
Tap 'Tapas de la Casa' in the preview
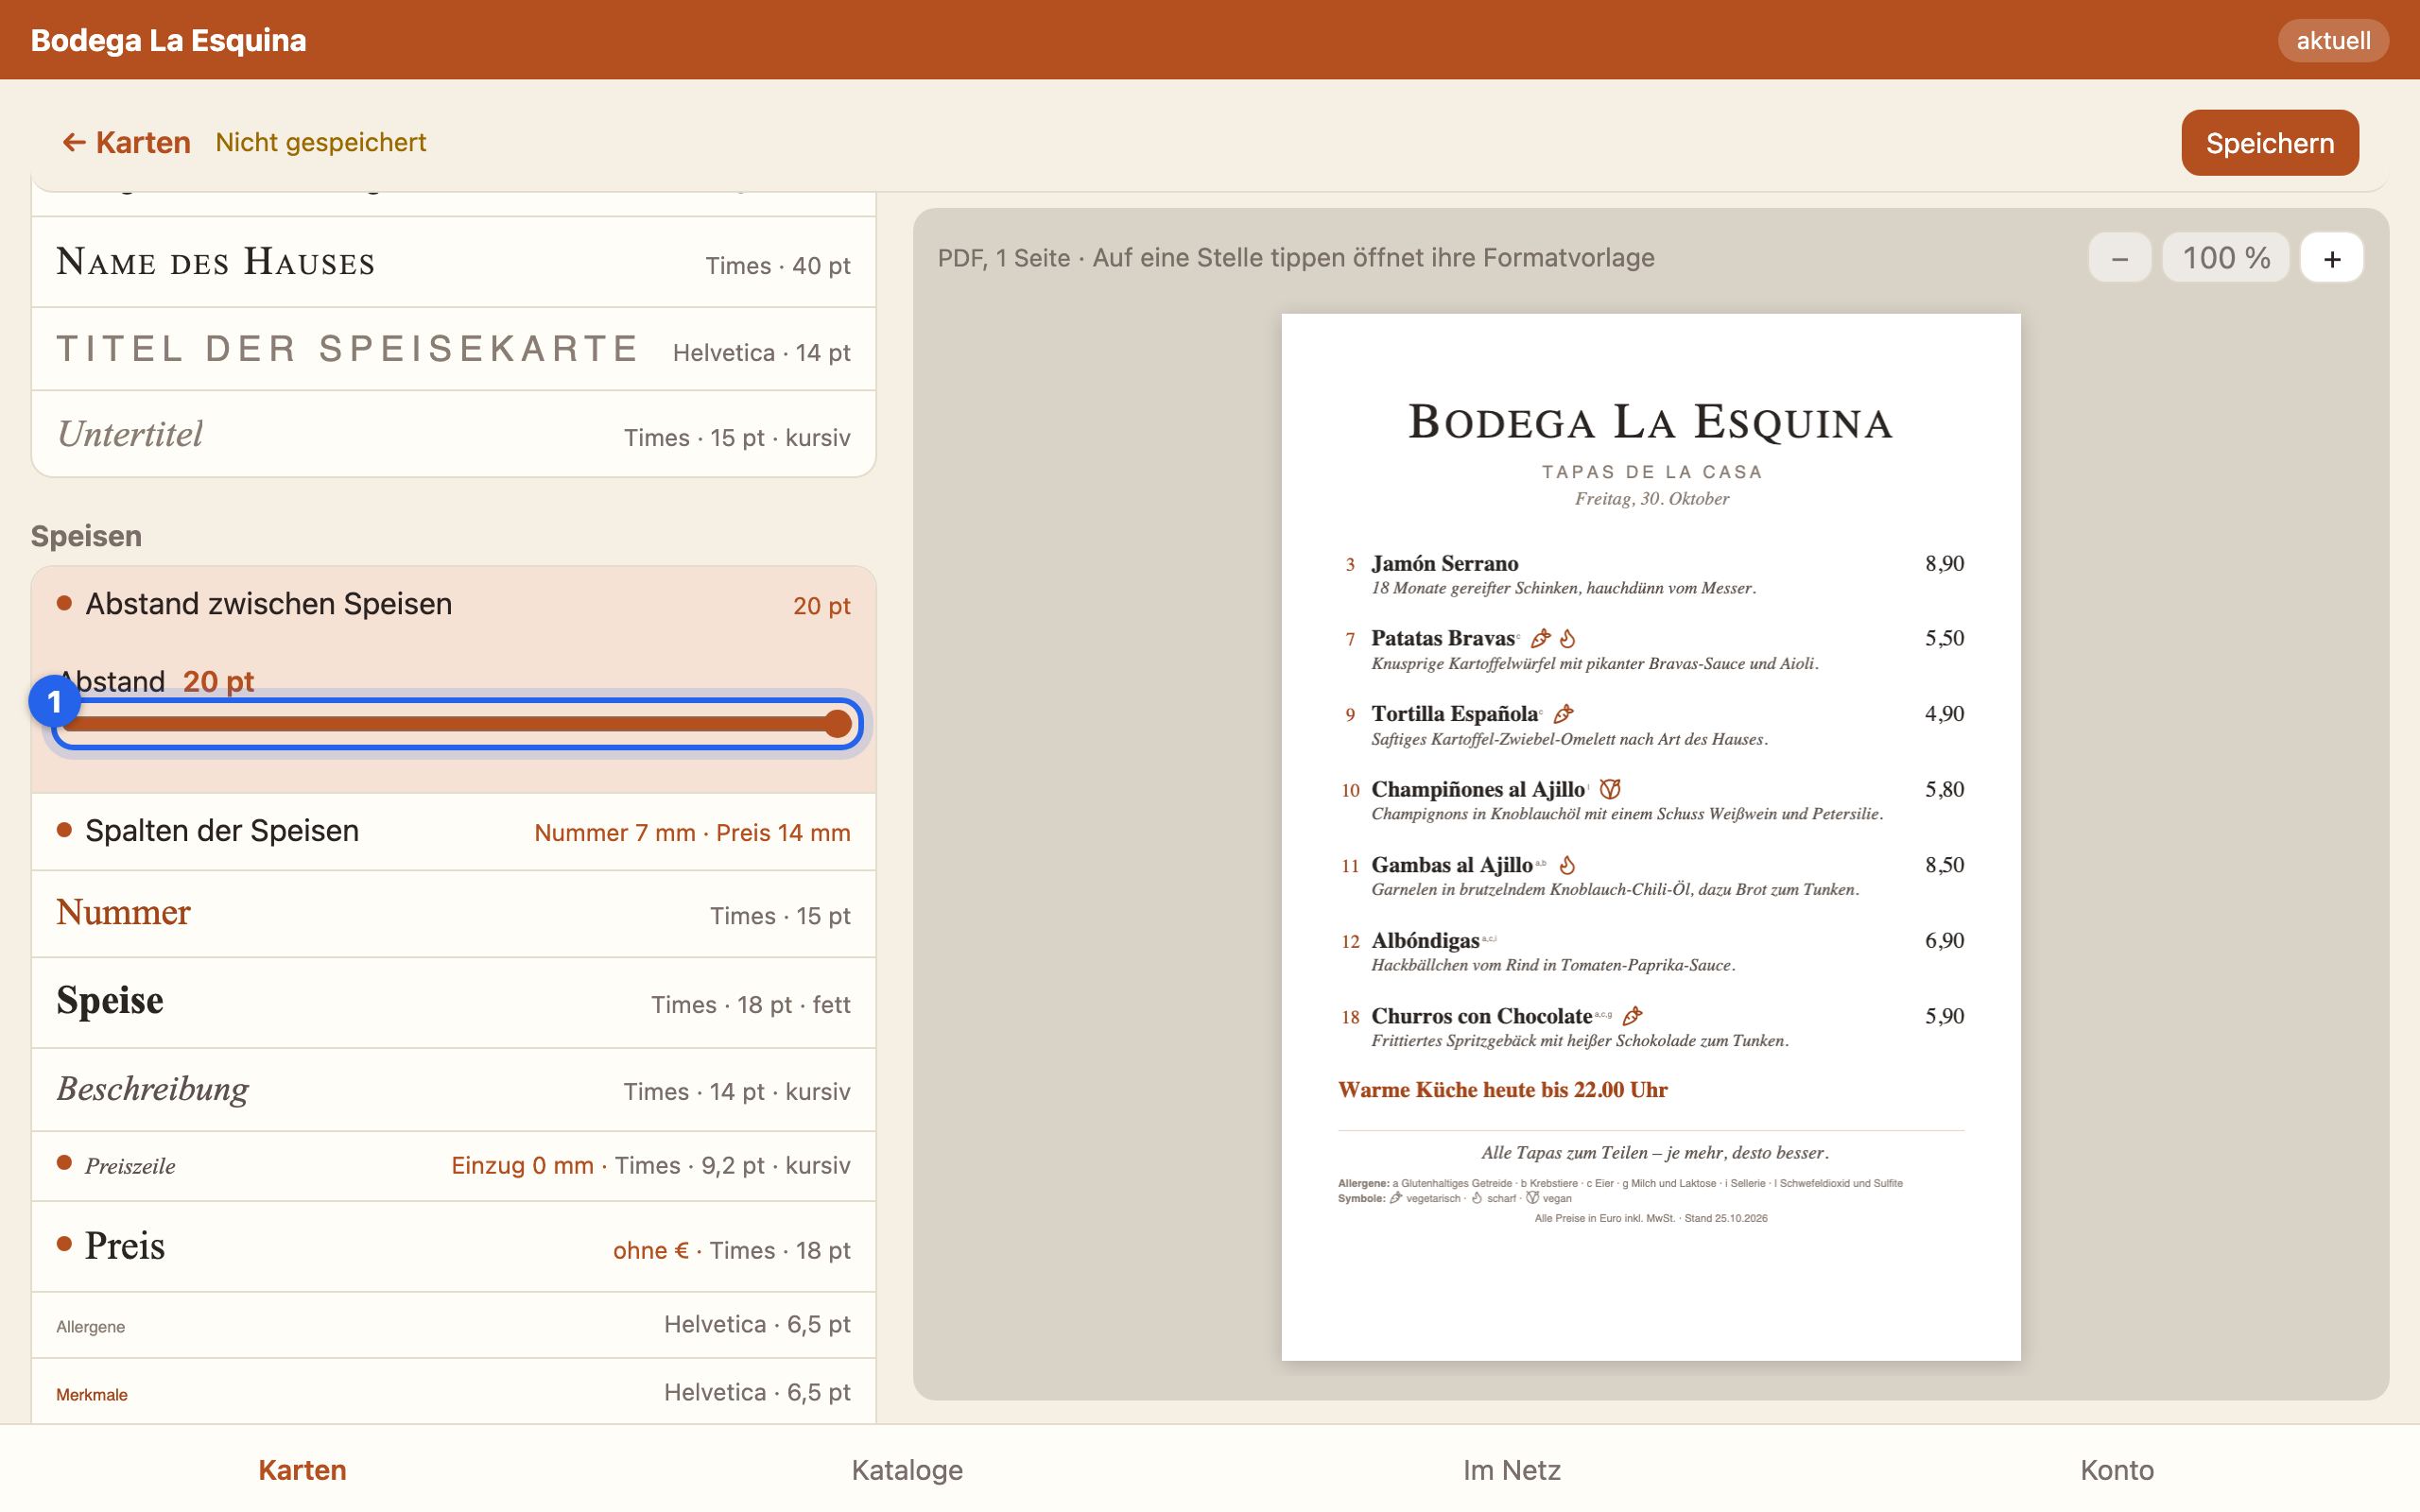1651,472
